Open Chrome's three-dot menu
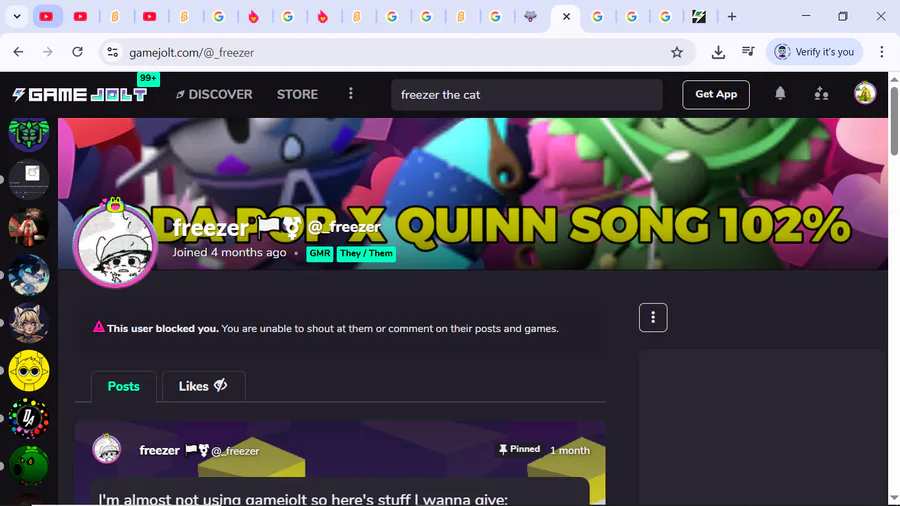The width and height of the screenshot is (900, 506). (882, 52)
